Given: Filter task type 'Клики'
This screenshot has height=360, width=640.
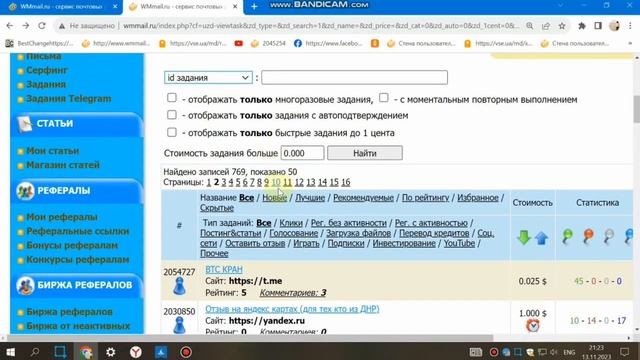Looking at the screenshot, I should coord(291,223).
